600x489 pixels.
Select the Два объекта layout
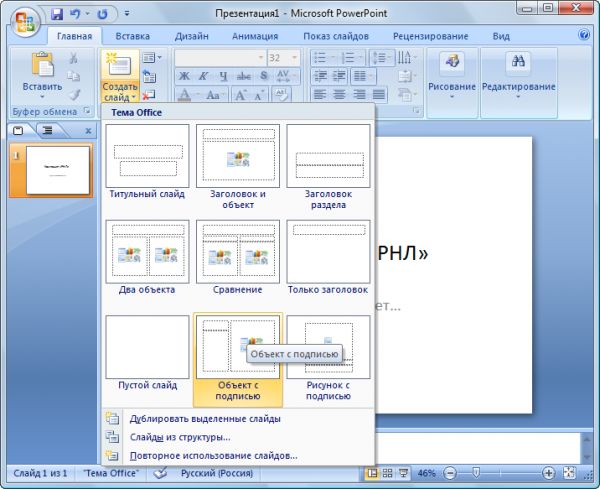point(147,258)
